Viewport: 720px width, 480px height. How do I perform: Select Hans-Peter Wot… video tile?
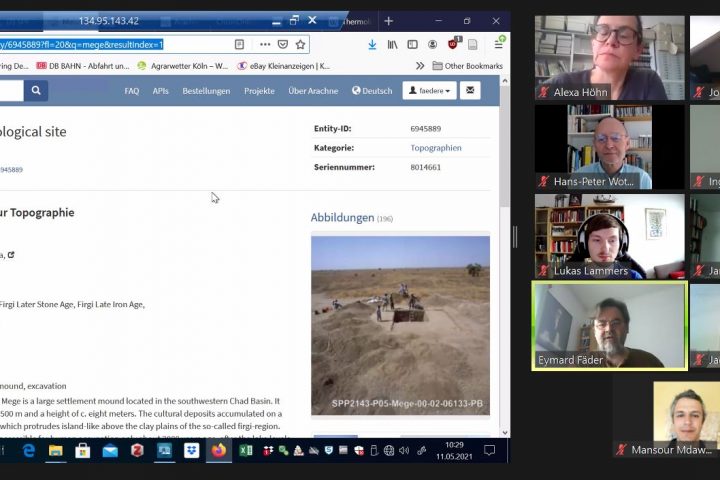pyautogui.click(x=609, y=147)
